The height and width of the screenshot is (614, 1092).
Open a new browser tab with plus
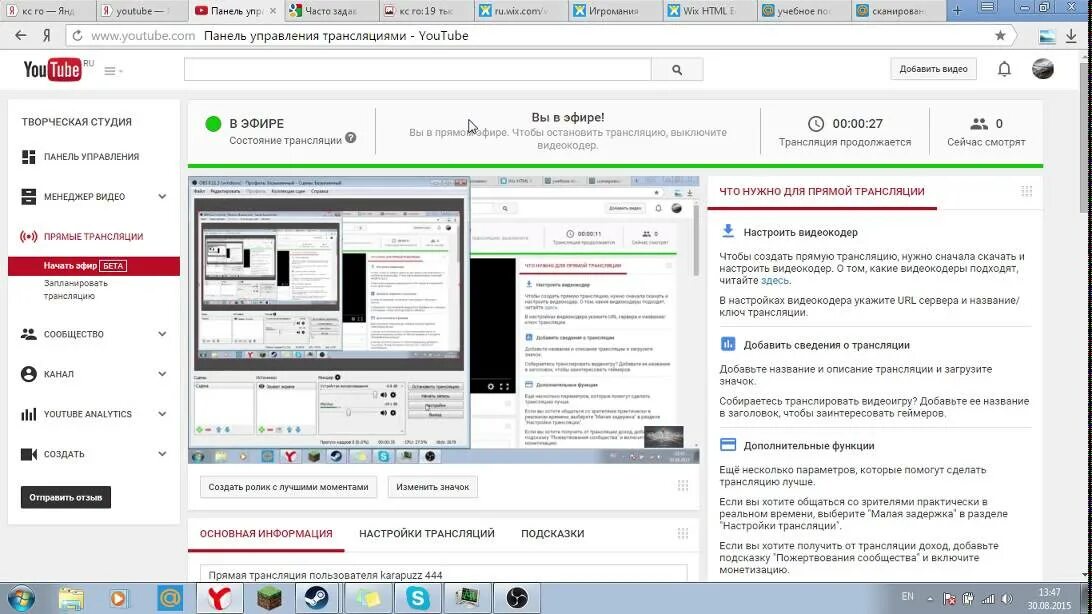[958, 10]
